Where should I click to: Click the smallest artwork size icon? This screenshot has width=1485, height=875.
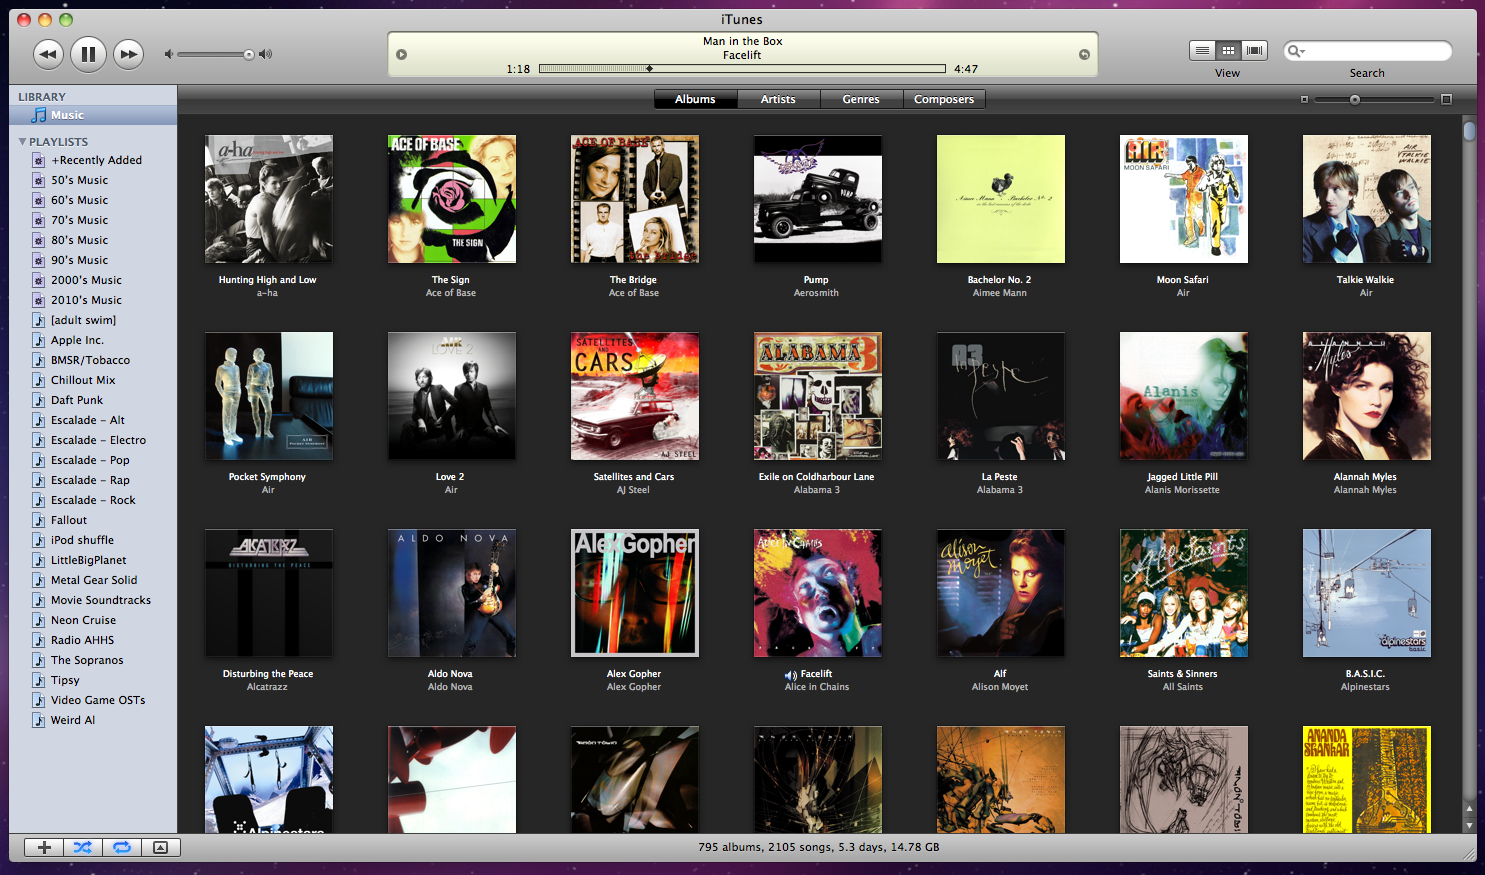pyautogui.click(x=1304, y=99)
